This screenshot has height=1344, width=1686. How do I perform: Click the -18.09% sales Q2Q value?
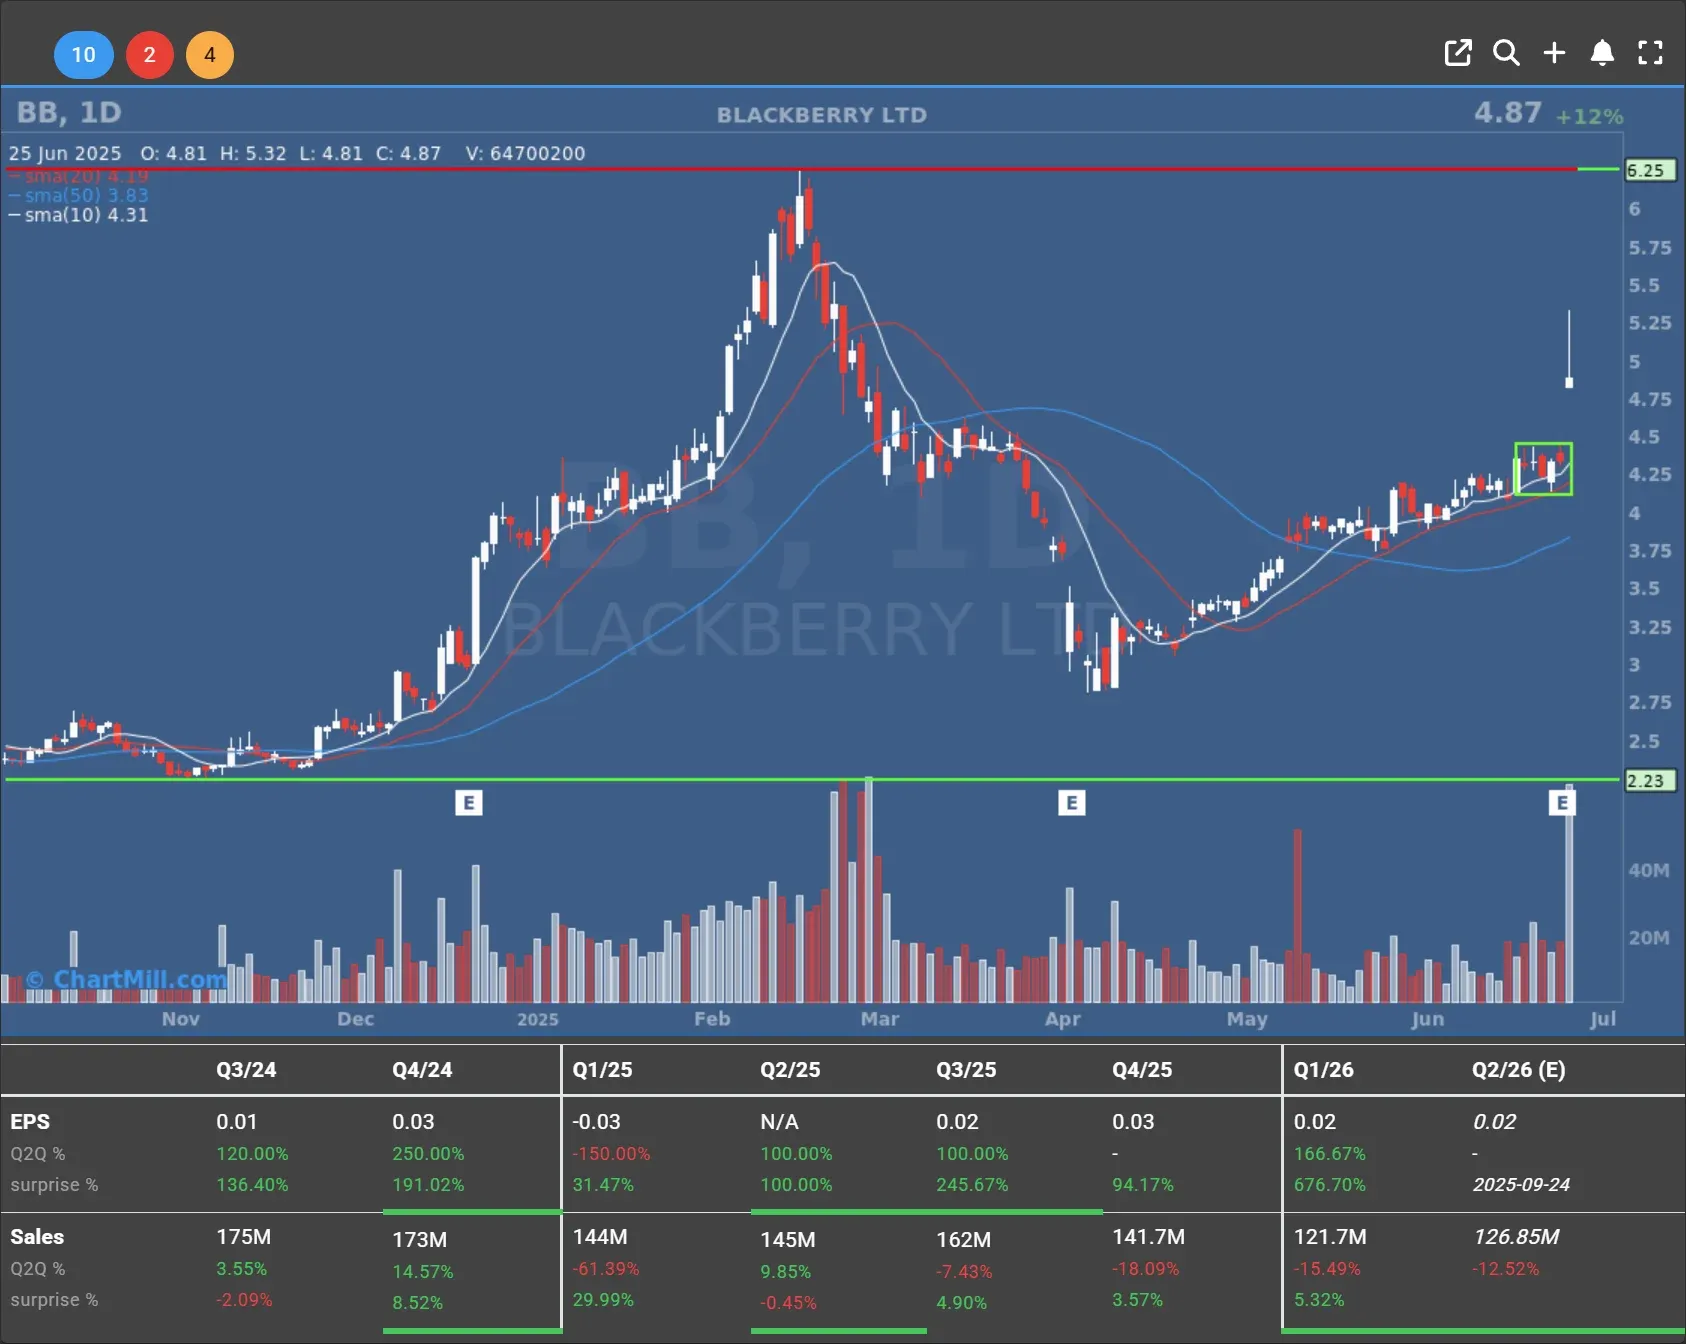[1146, 1269]
